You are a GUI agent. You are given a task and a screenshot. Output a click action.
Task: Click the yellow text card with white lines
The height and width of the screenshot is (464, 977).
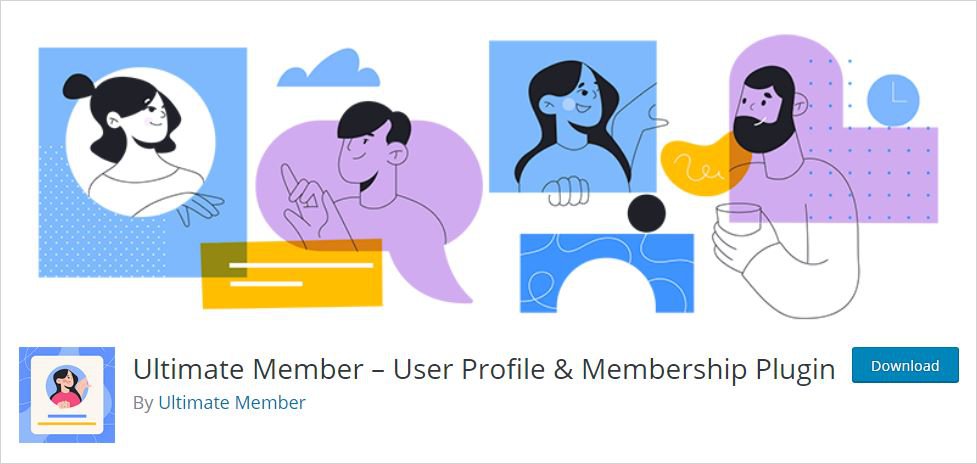291,274
